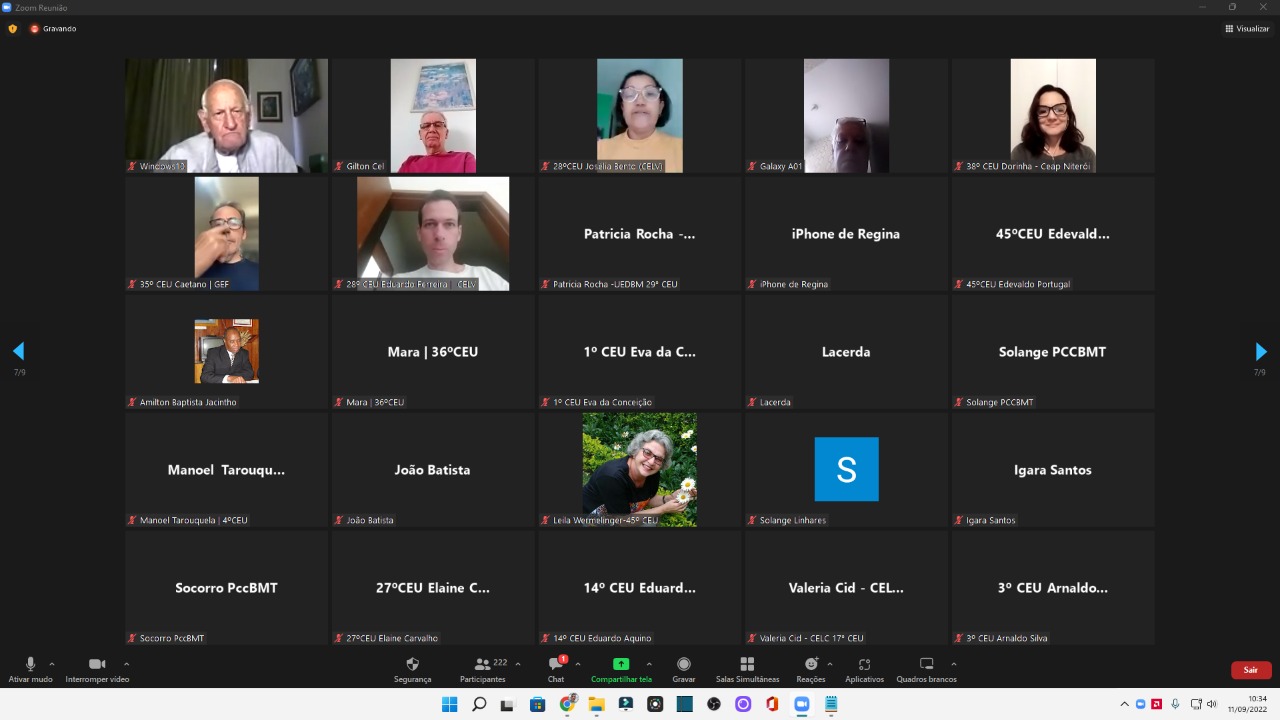Screen dimensions: 1280x720
Task: Toggle microphone with Ativar mudo
Action: [30, 669]
